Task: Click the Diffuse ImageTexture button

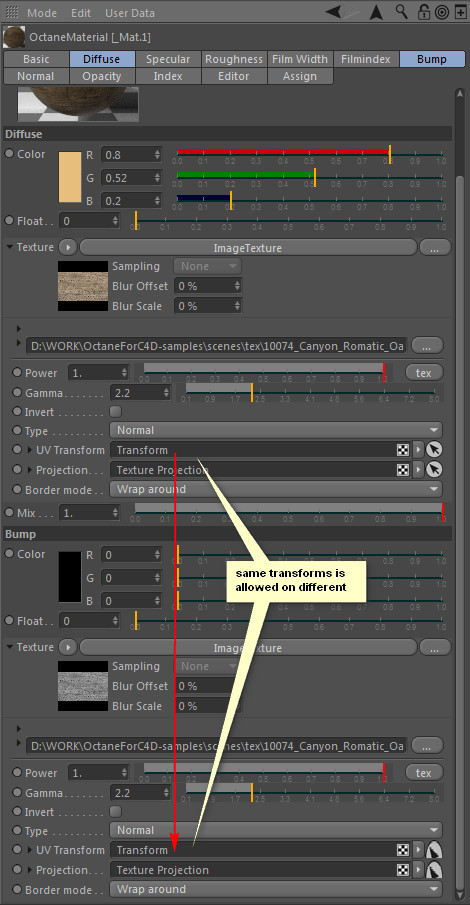Action: pyautogui.click(x=248, y=248)
